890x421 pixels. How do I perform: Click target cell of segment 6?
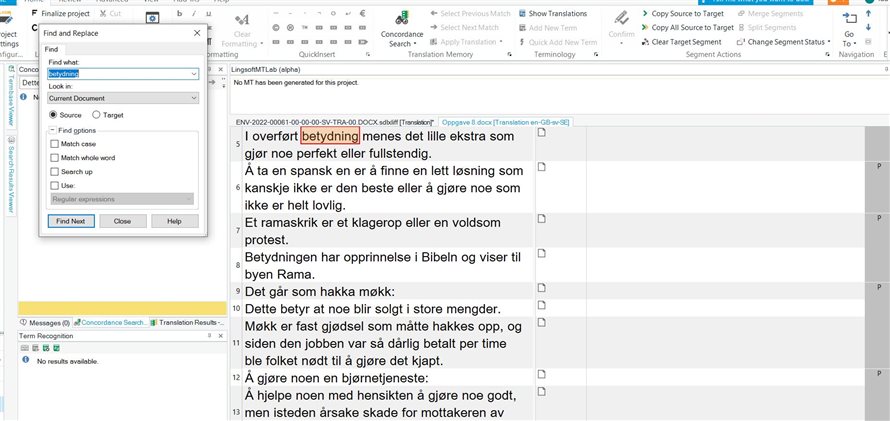point(725,187)
